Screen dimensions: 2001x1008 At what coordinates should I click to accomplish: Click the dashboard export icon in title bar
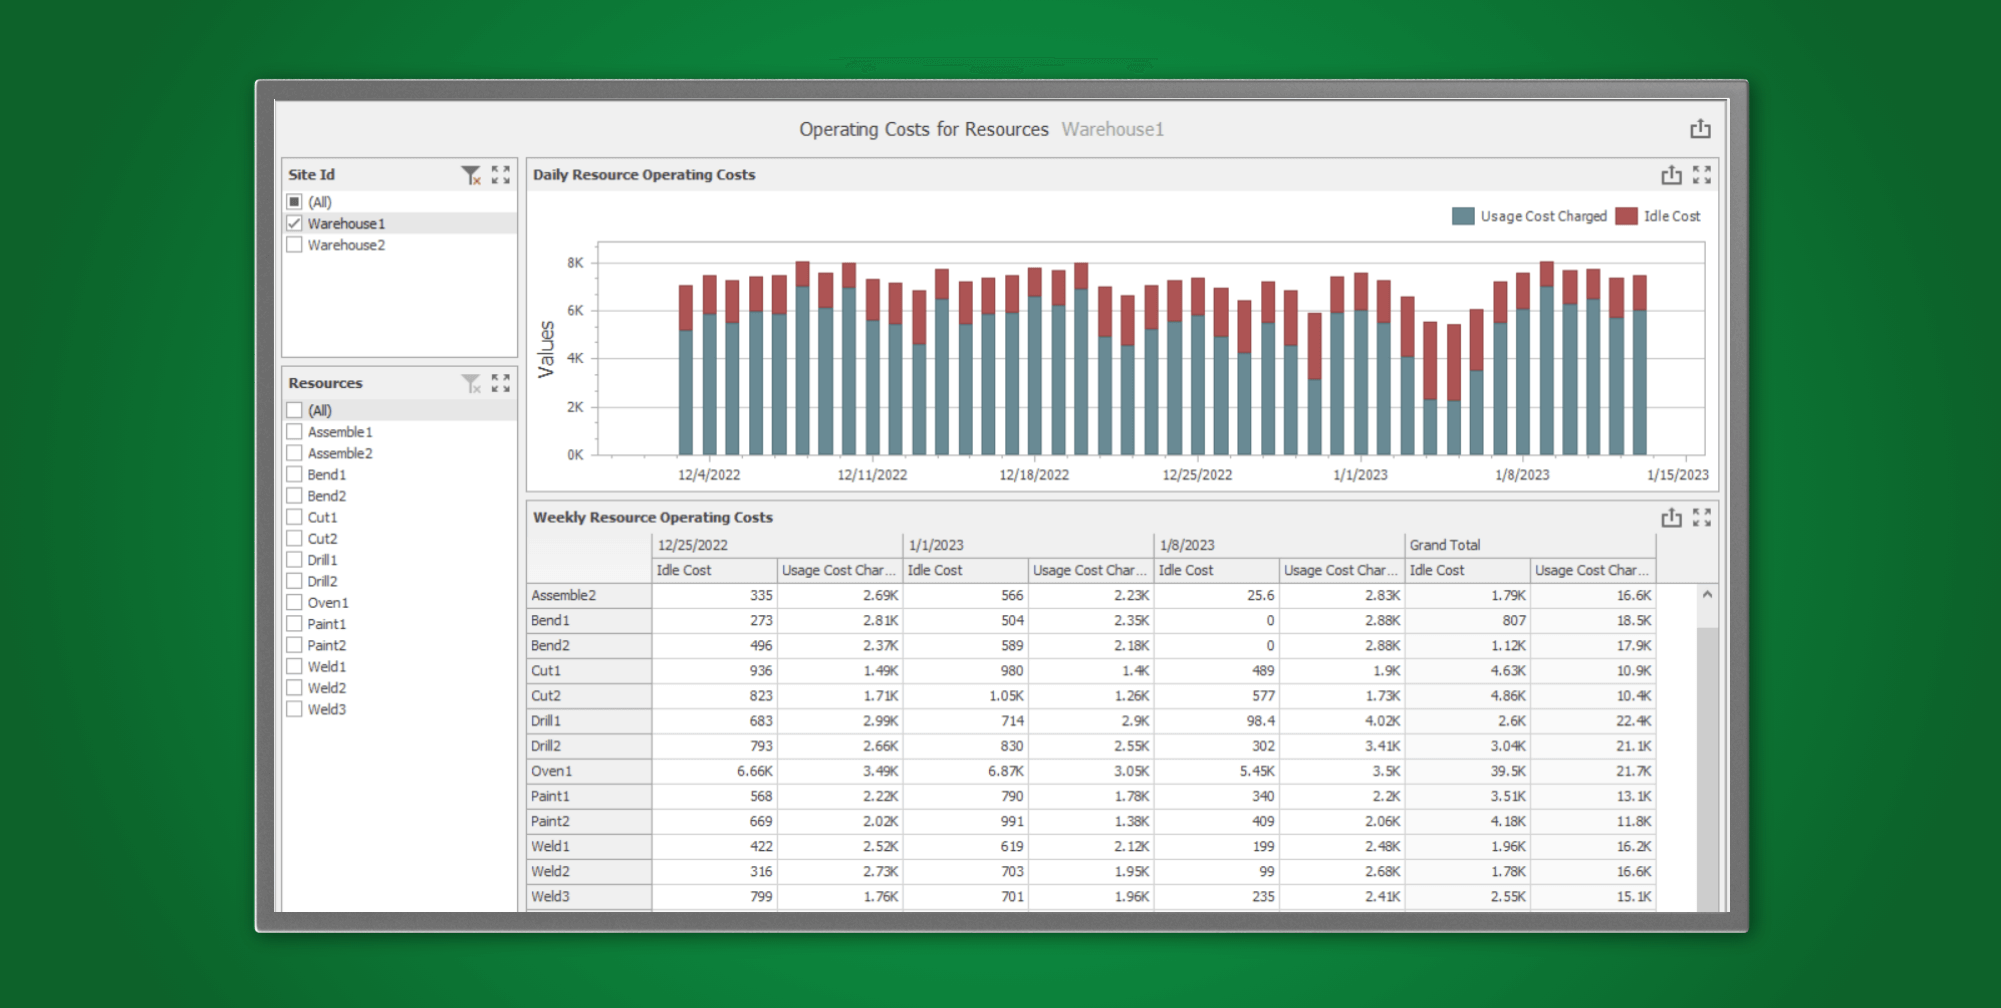click(x=1700, y=129)
